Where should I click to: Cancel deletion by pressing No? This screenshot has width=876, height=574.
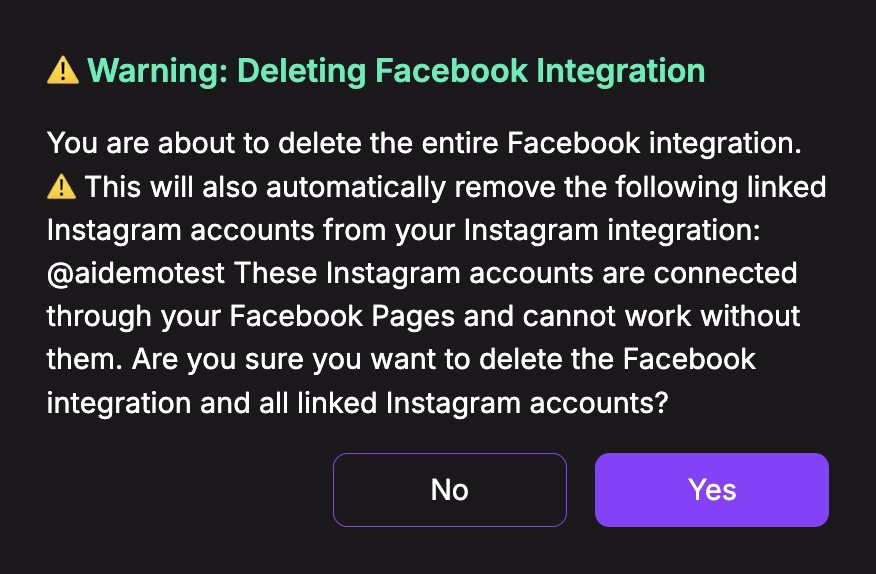click(449, 490)
